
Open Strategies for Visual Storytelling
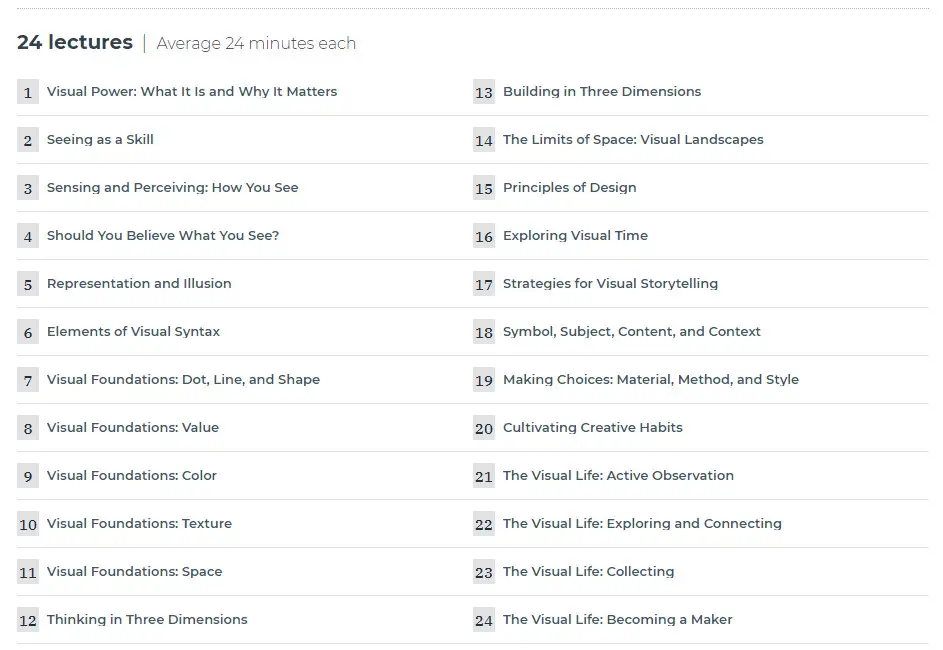(610, 283)
